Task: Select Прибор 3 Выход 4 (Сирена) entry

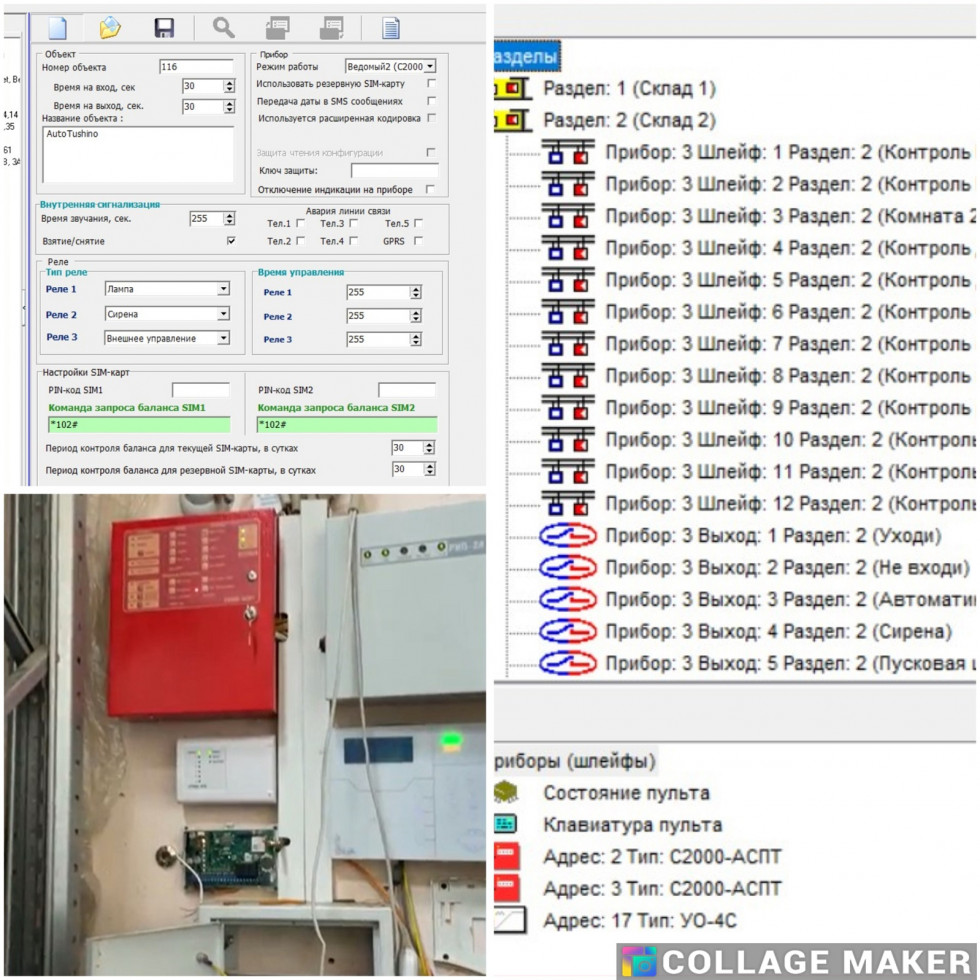Action: coord(778,632)
